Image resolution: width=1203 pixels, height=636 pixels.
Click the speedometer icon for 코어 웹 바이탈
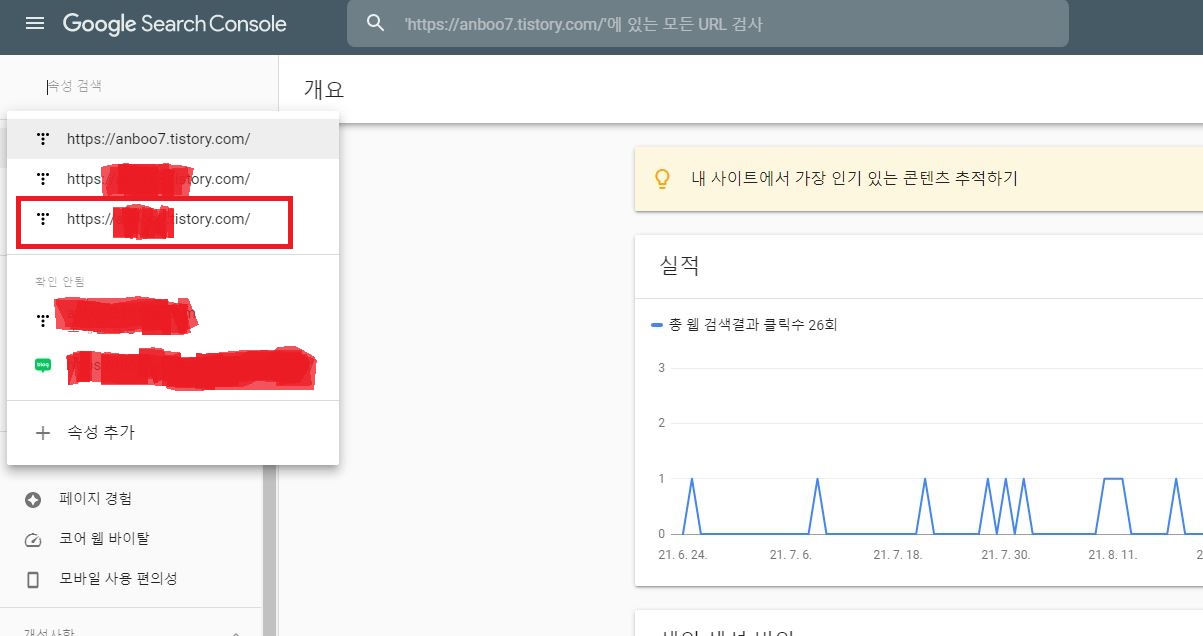[33, 539]
